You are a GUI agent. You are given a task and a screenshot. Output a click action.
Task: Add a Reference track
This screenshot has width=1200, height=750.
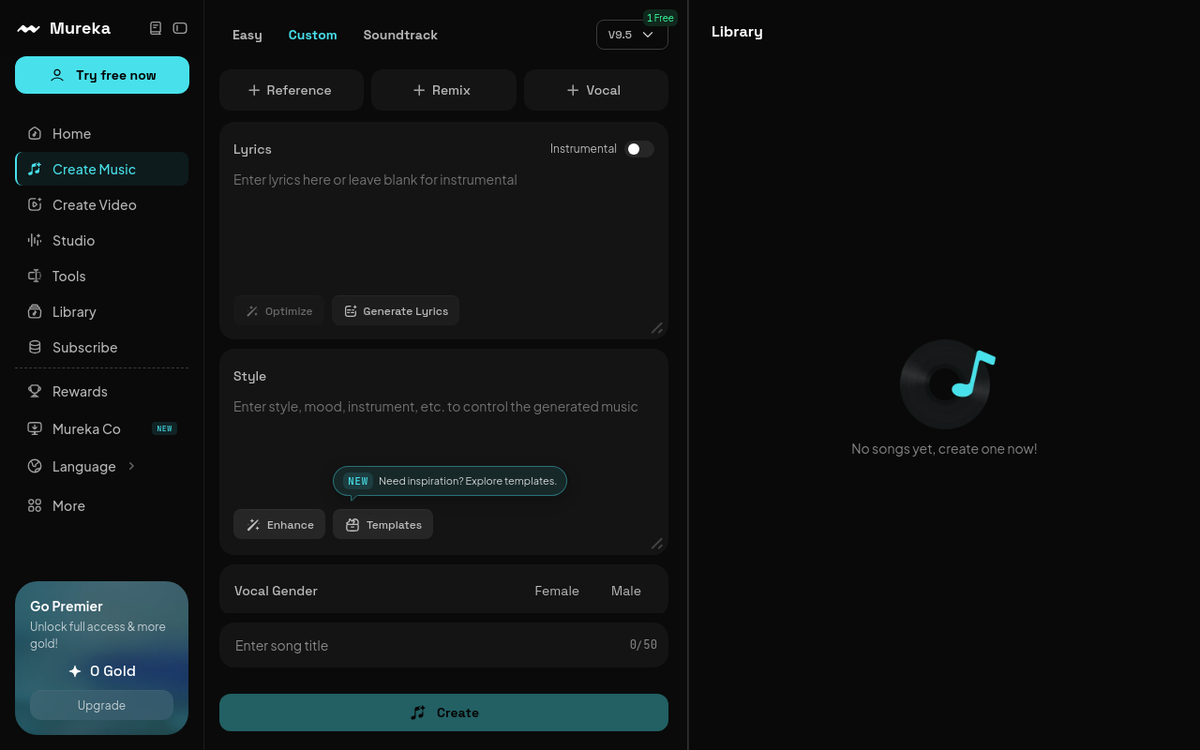click(x=291, y=90)
